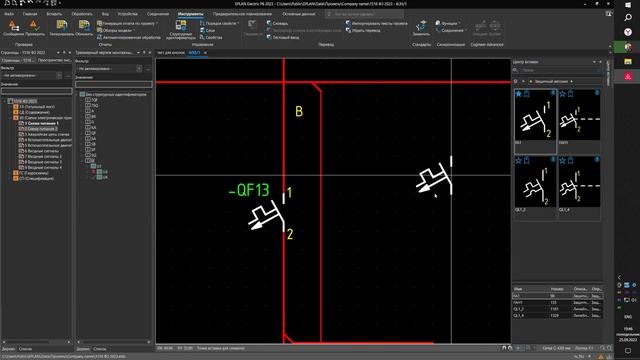Click the search icon in insert center
Screen dimensions: 640x360
point(516,70)
